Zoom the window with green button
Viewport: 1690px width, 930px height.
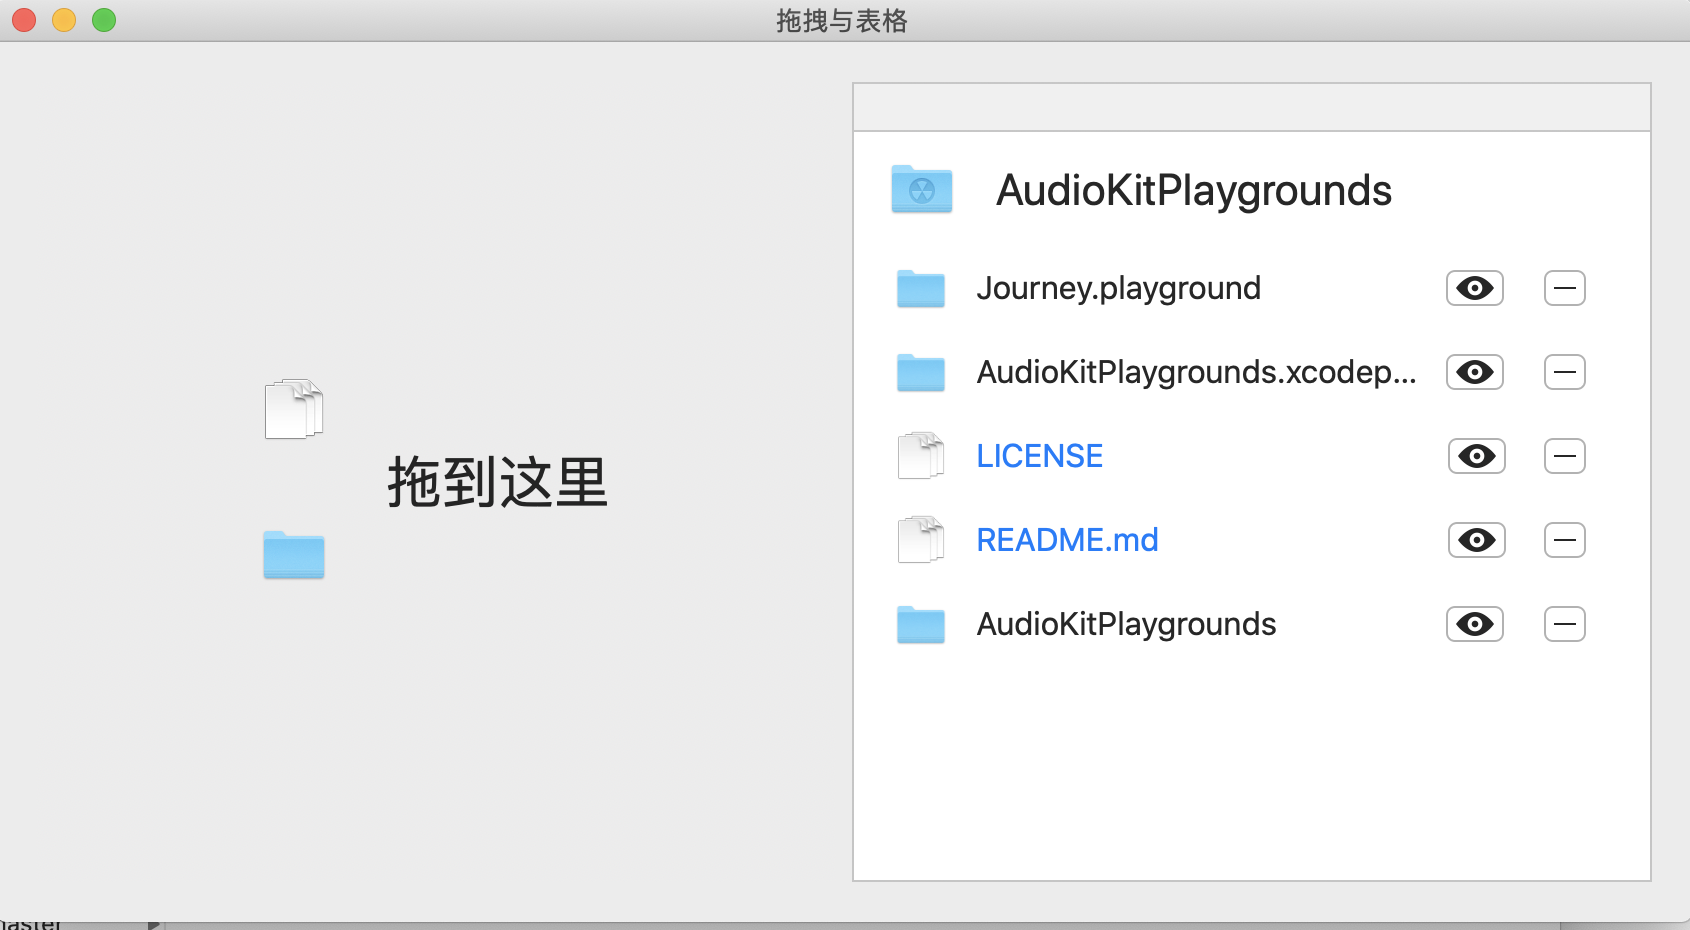click(x=104, y=20)
